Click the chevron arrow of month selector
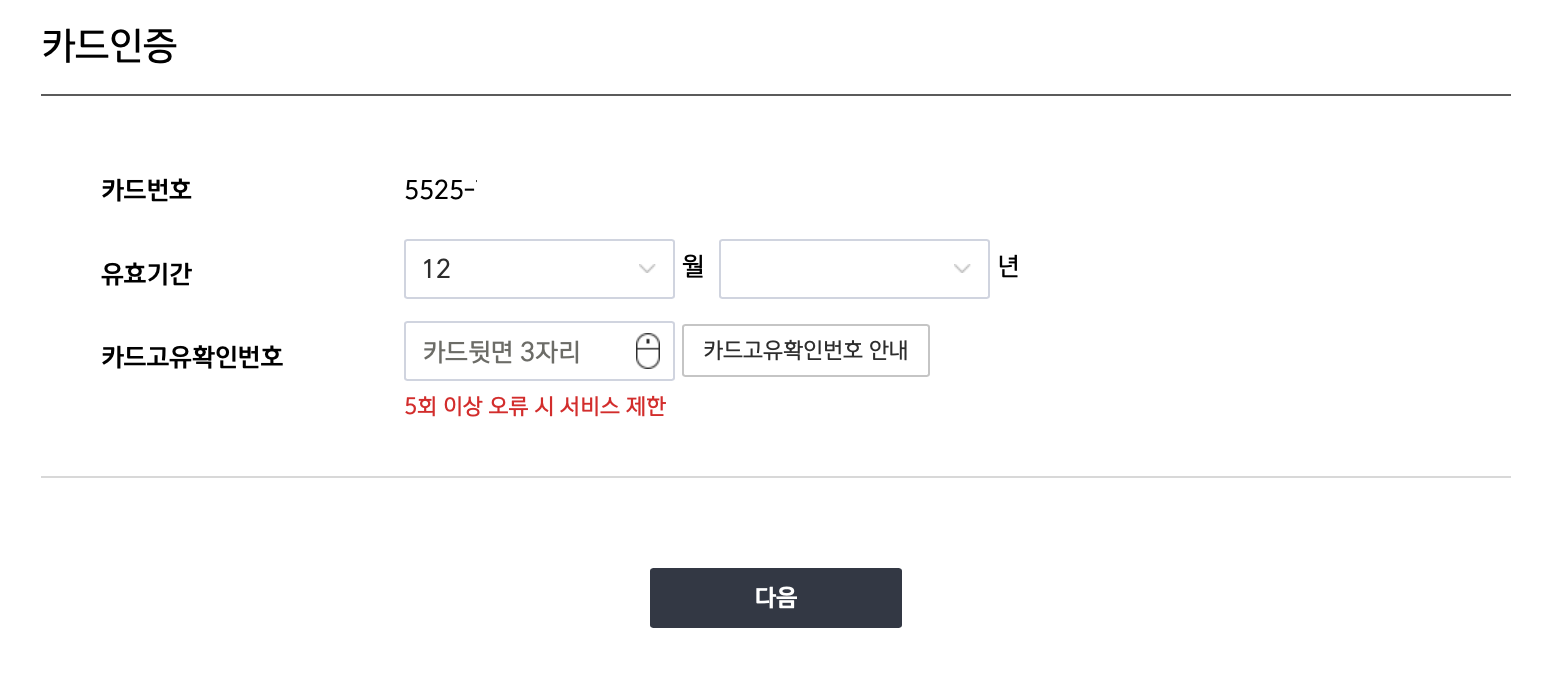This screenshot has height=698, width=1544. click(x=646, y=269)
